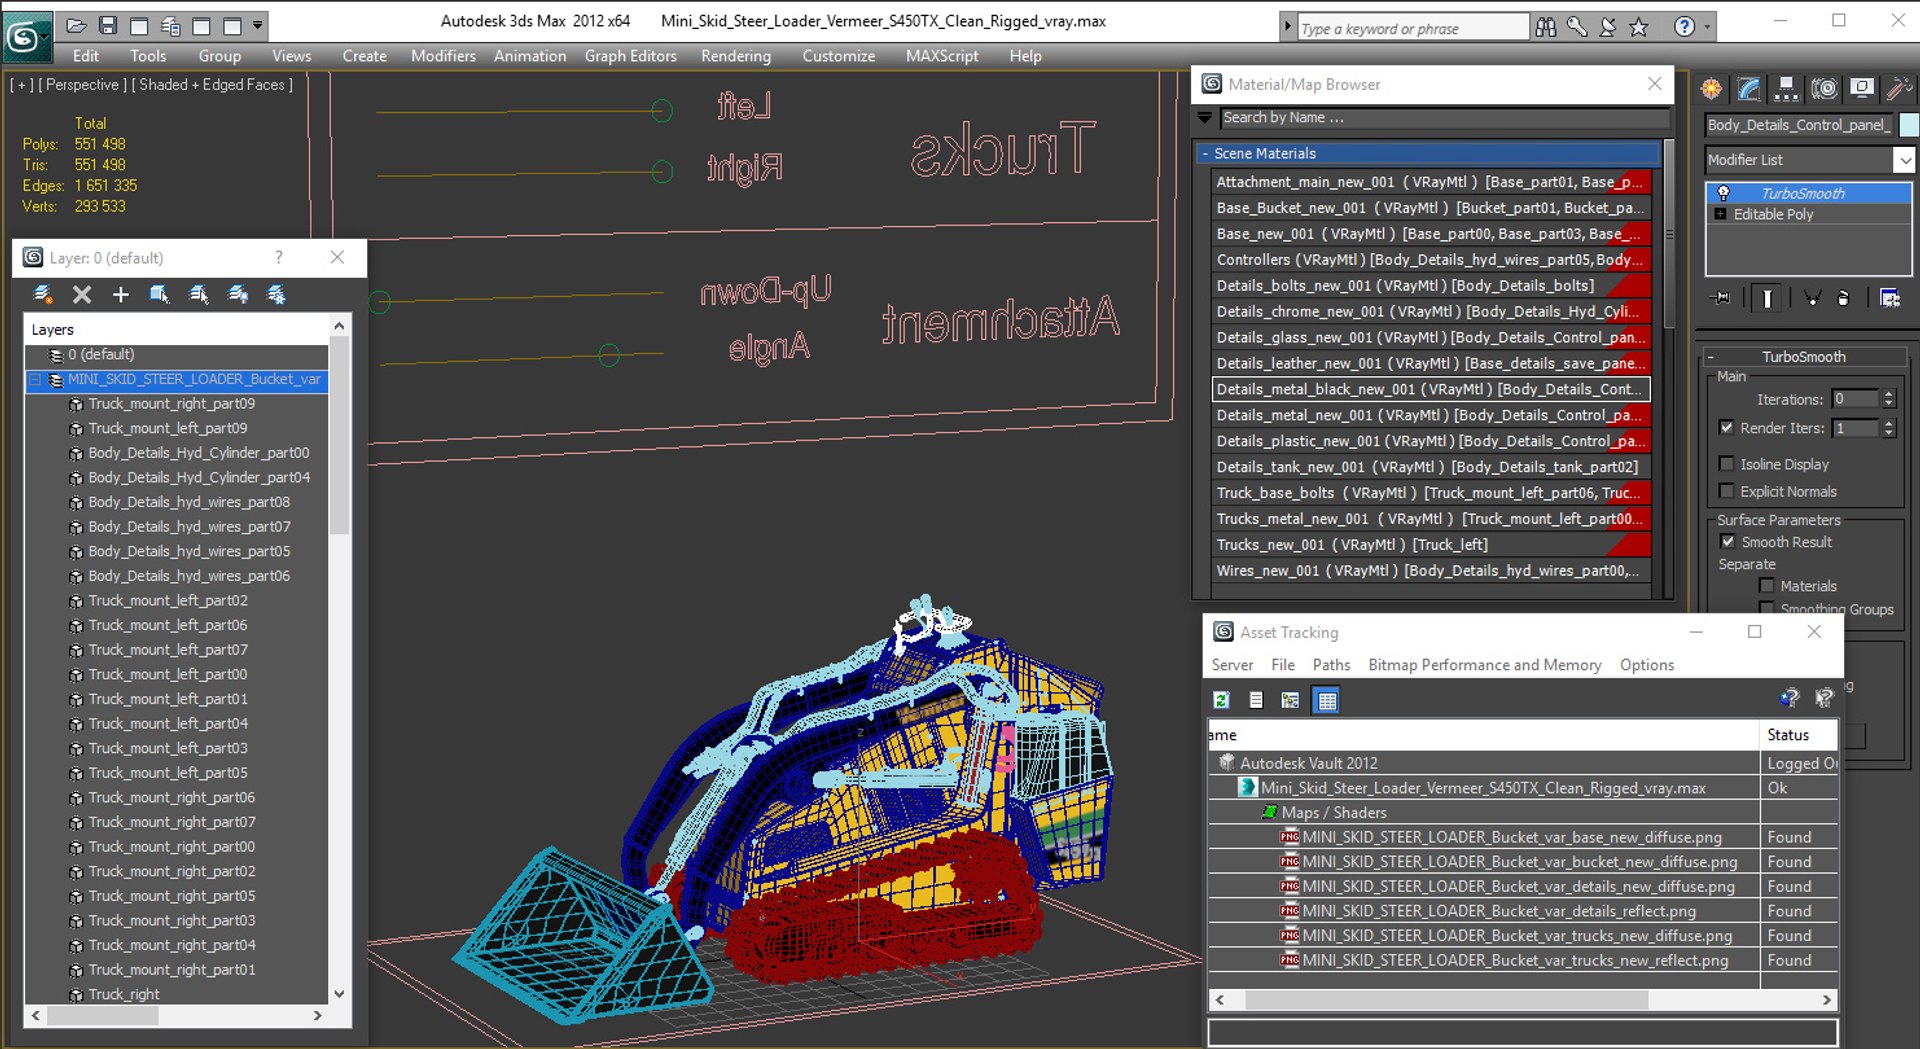The width and height of the screenshot is (1920, 1049).
Task: Add selected objects to layer plus icon
Action: pos(121,294)
